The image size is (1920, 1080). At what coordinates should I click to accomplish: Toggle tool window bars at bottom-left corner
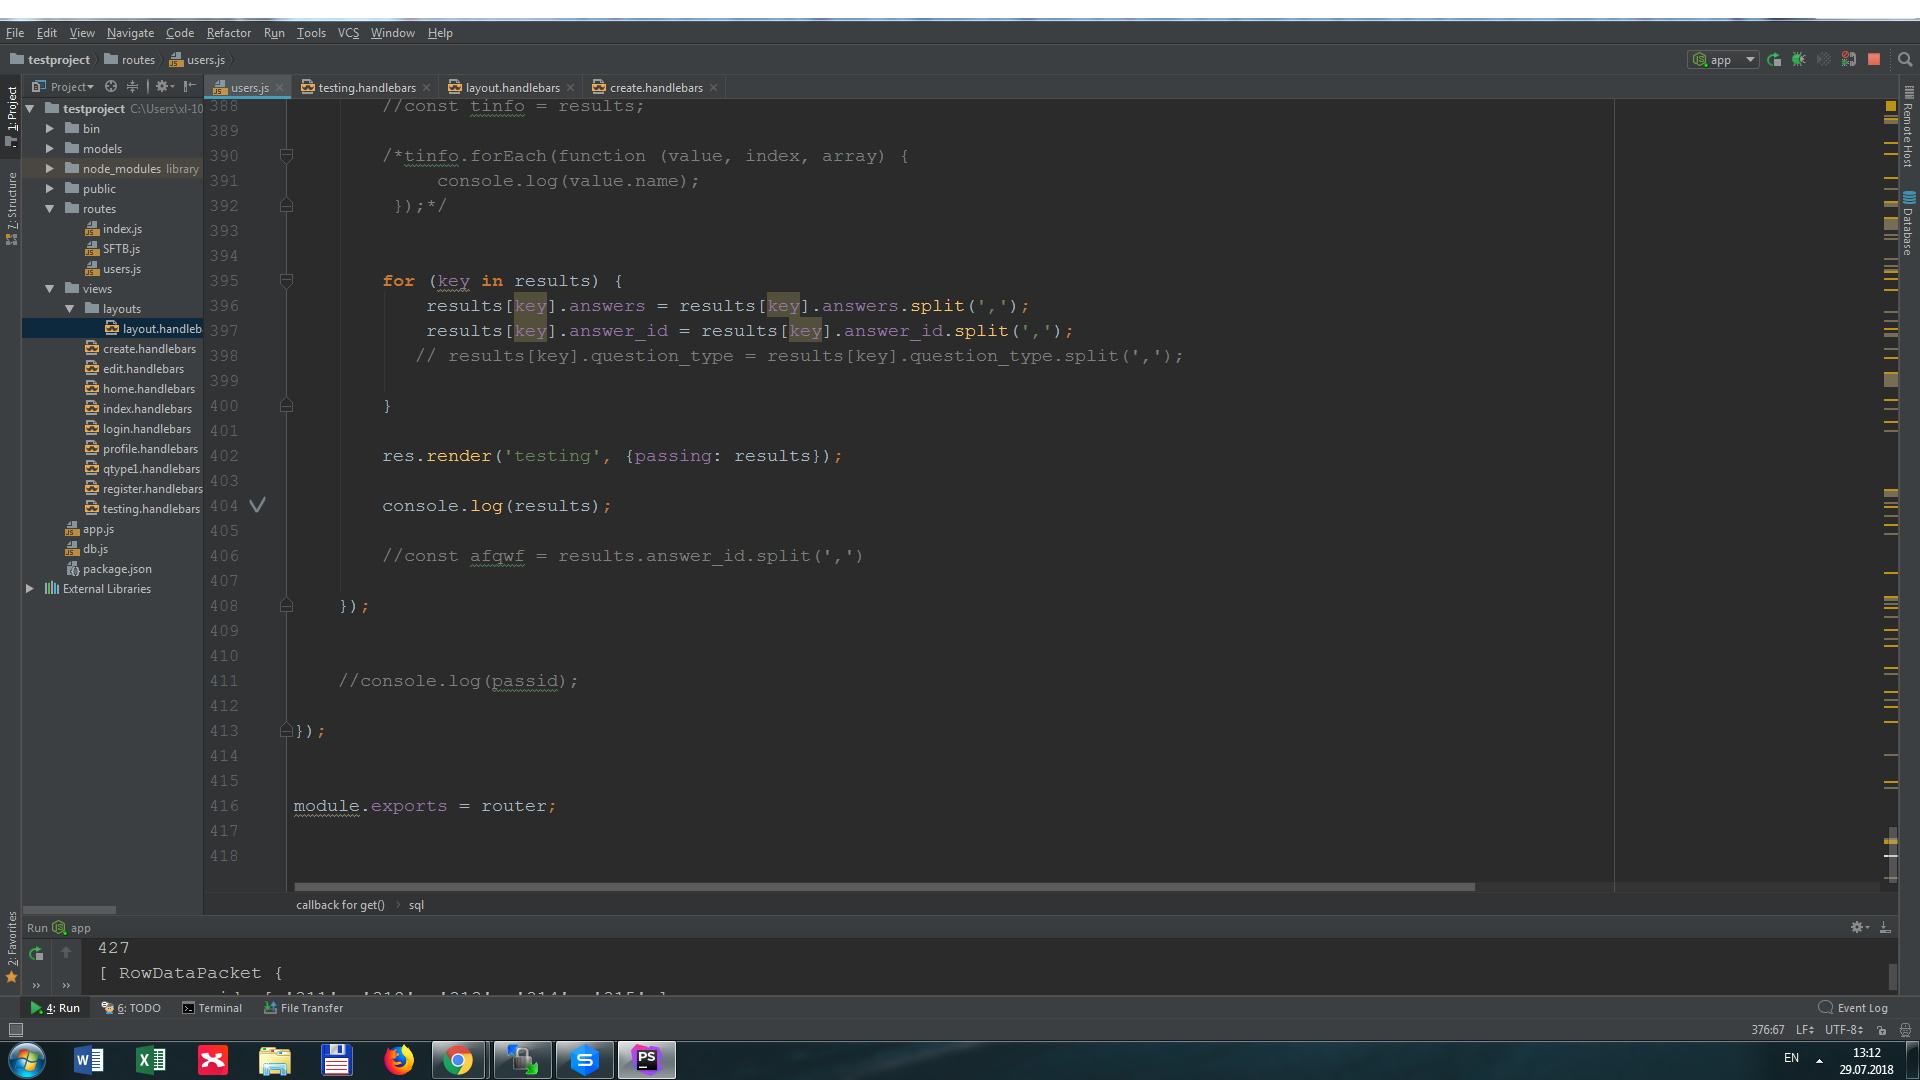click(15, 1029)
